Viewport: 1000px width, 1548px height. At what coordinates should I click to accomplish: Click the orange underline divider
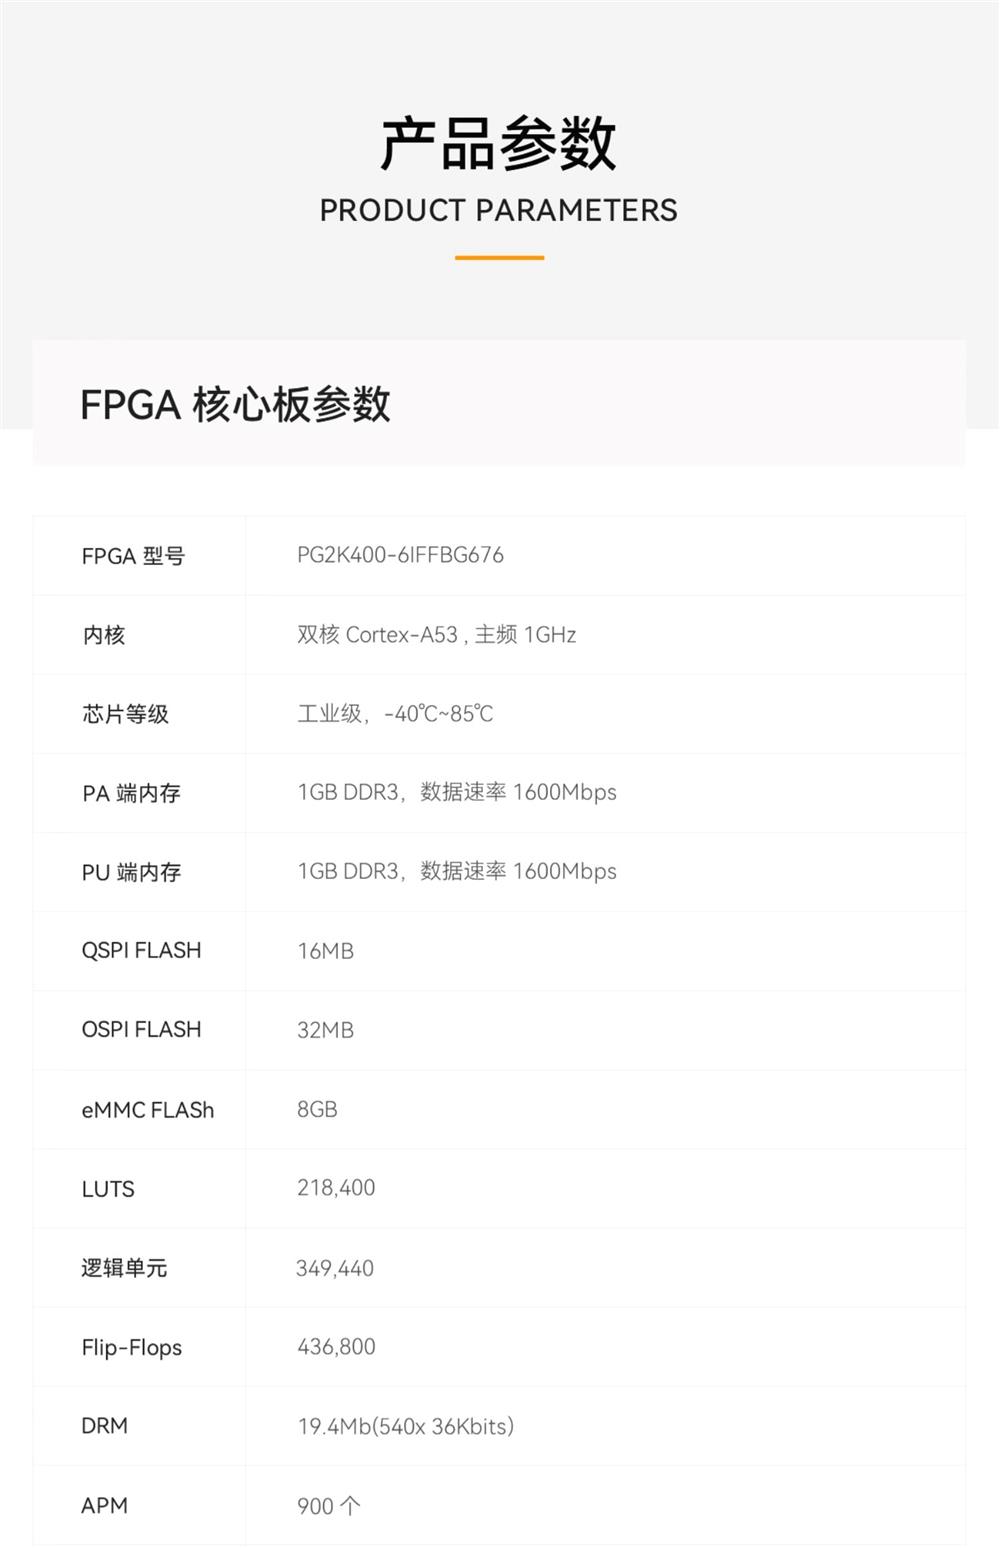499,257
